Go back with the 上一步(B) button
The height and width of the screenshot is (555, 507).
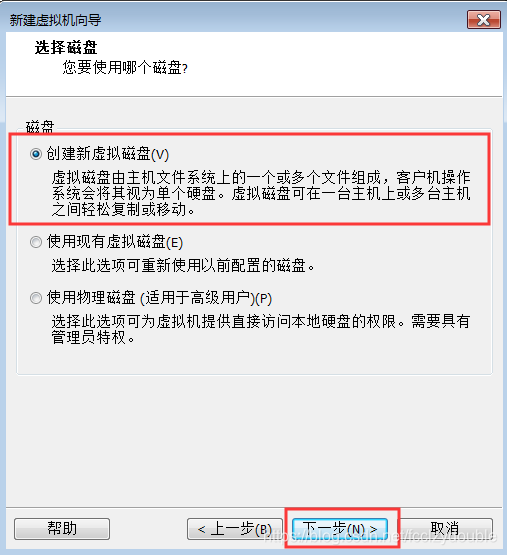point(235,529)
